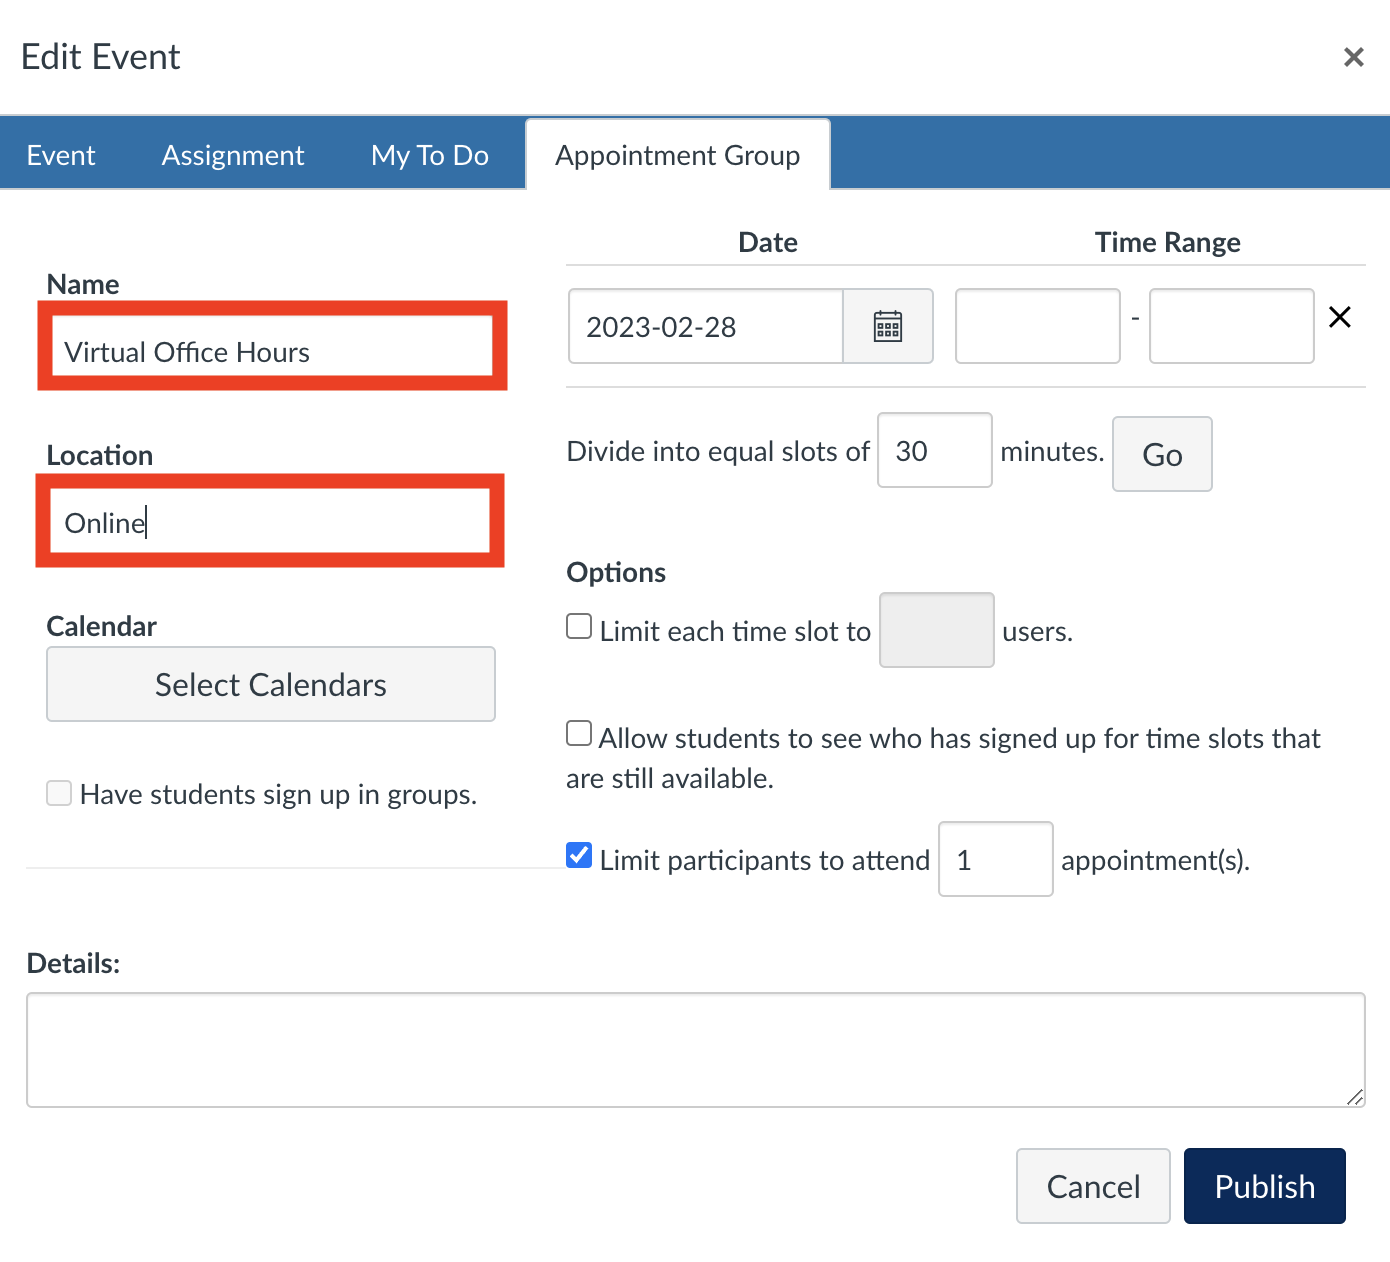Check Have students sign up in groups
Viewport: 1390px width, 1262px height.
point(59,793)
